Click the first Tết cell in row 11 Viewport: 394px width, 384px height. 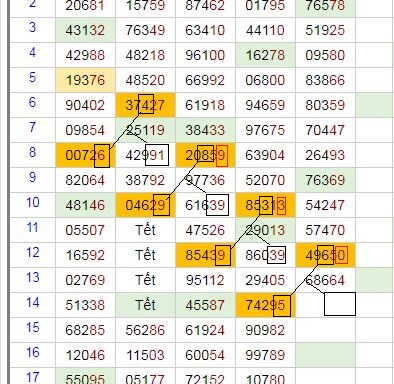[x=145, y=230]
